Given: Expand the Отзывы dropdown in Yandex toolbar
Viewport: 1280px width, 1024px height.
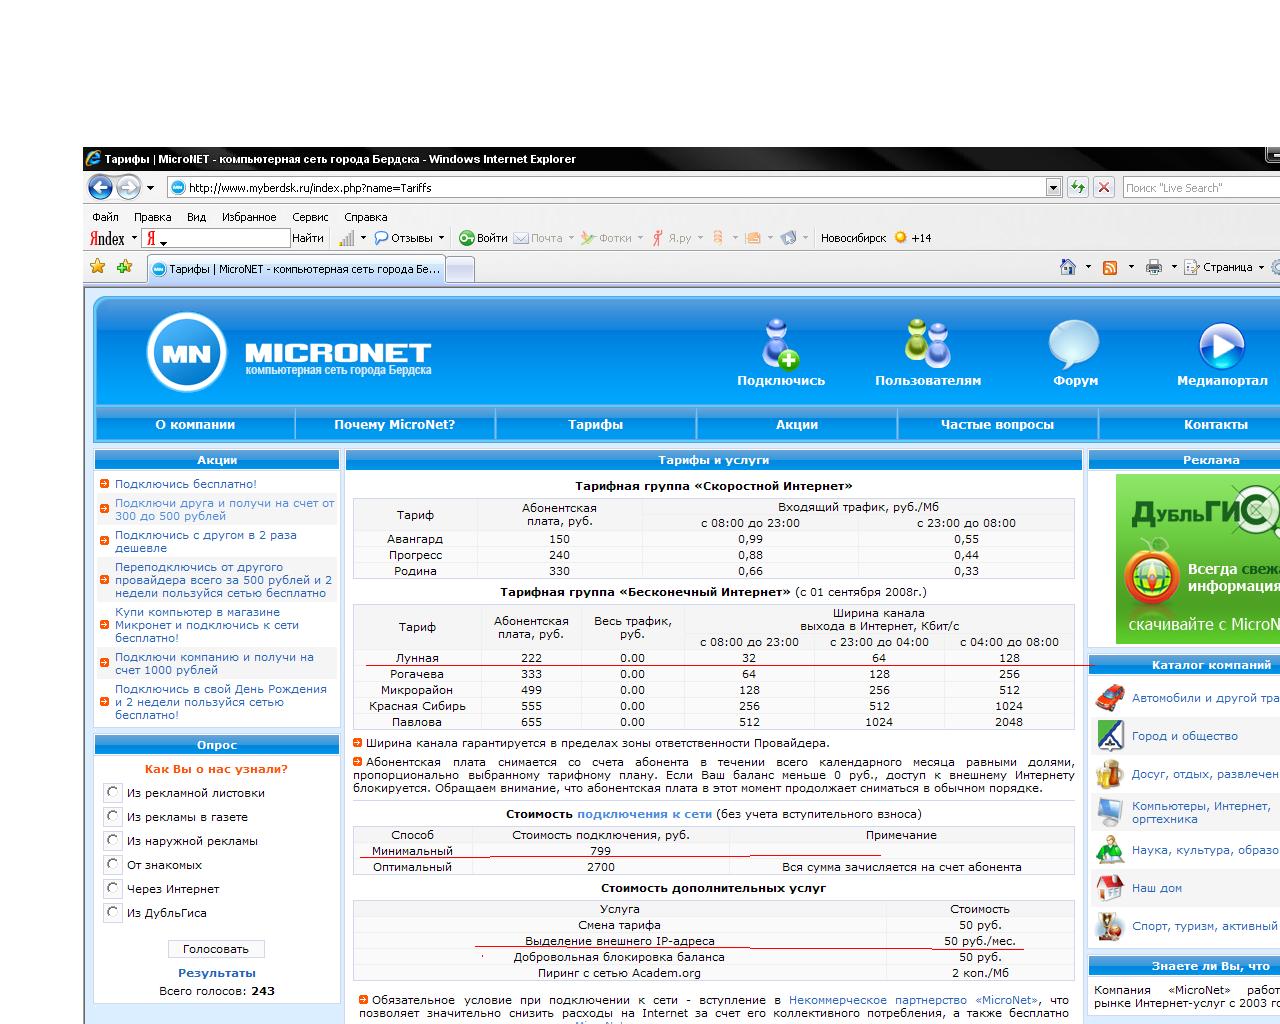Looking at the screenshot, I should (x=441, y=238).
